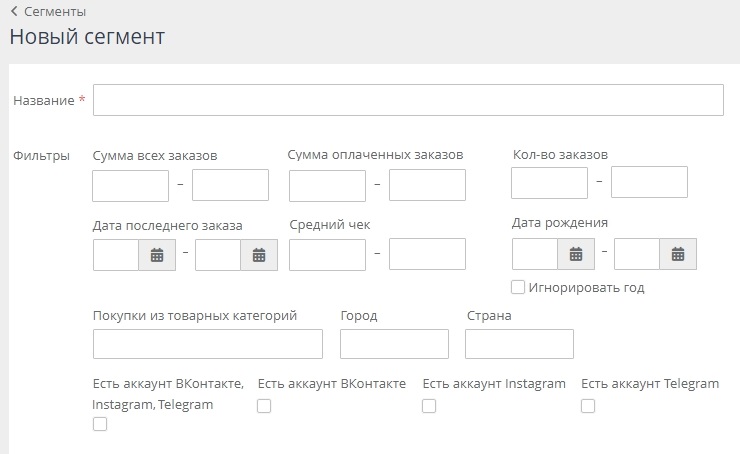
Task: Click the Сумма всех заказов maximum field
Action: point(230,185)
